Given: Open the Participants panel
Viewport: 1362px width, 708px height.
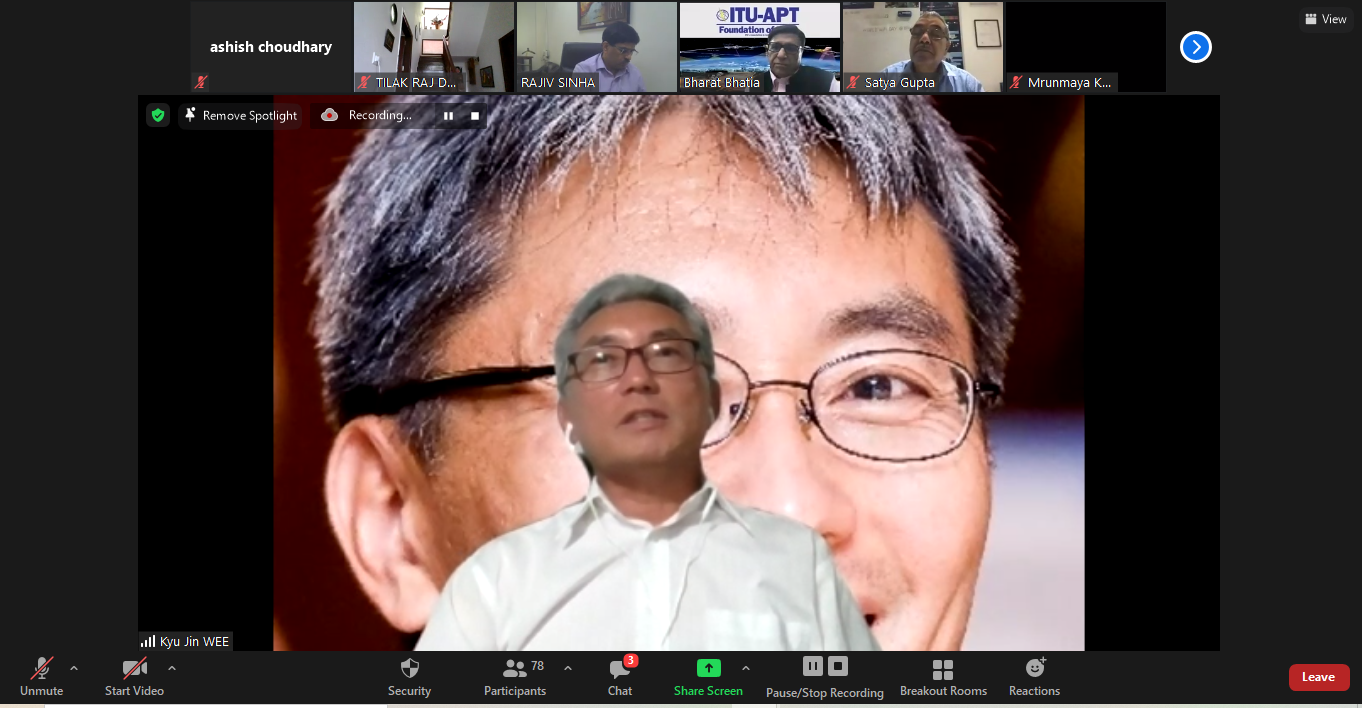Looking at the screenshot, I should click(515, 669).
